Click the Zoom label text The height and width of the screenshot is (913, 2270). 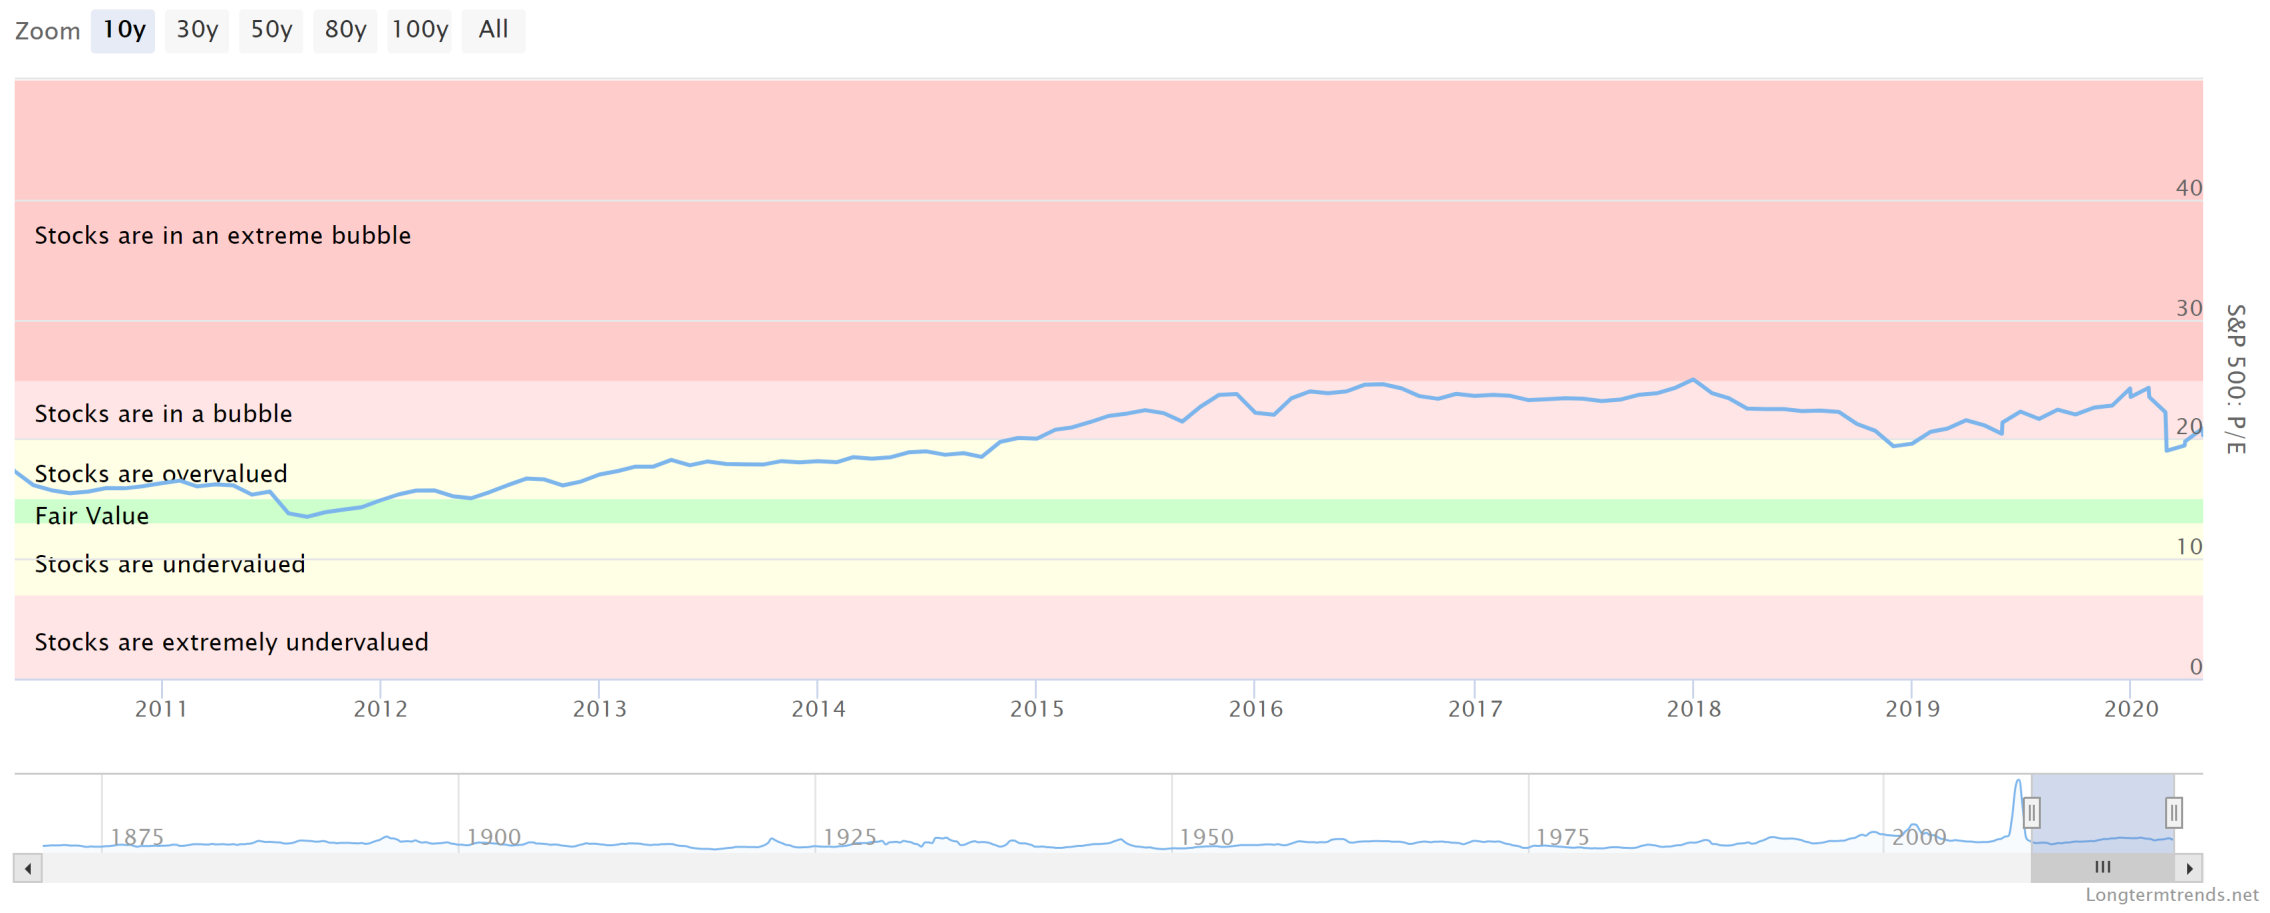tap(47, 31)
